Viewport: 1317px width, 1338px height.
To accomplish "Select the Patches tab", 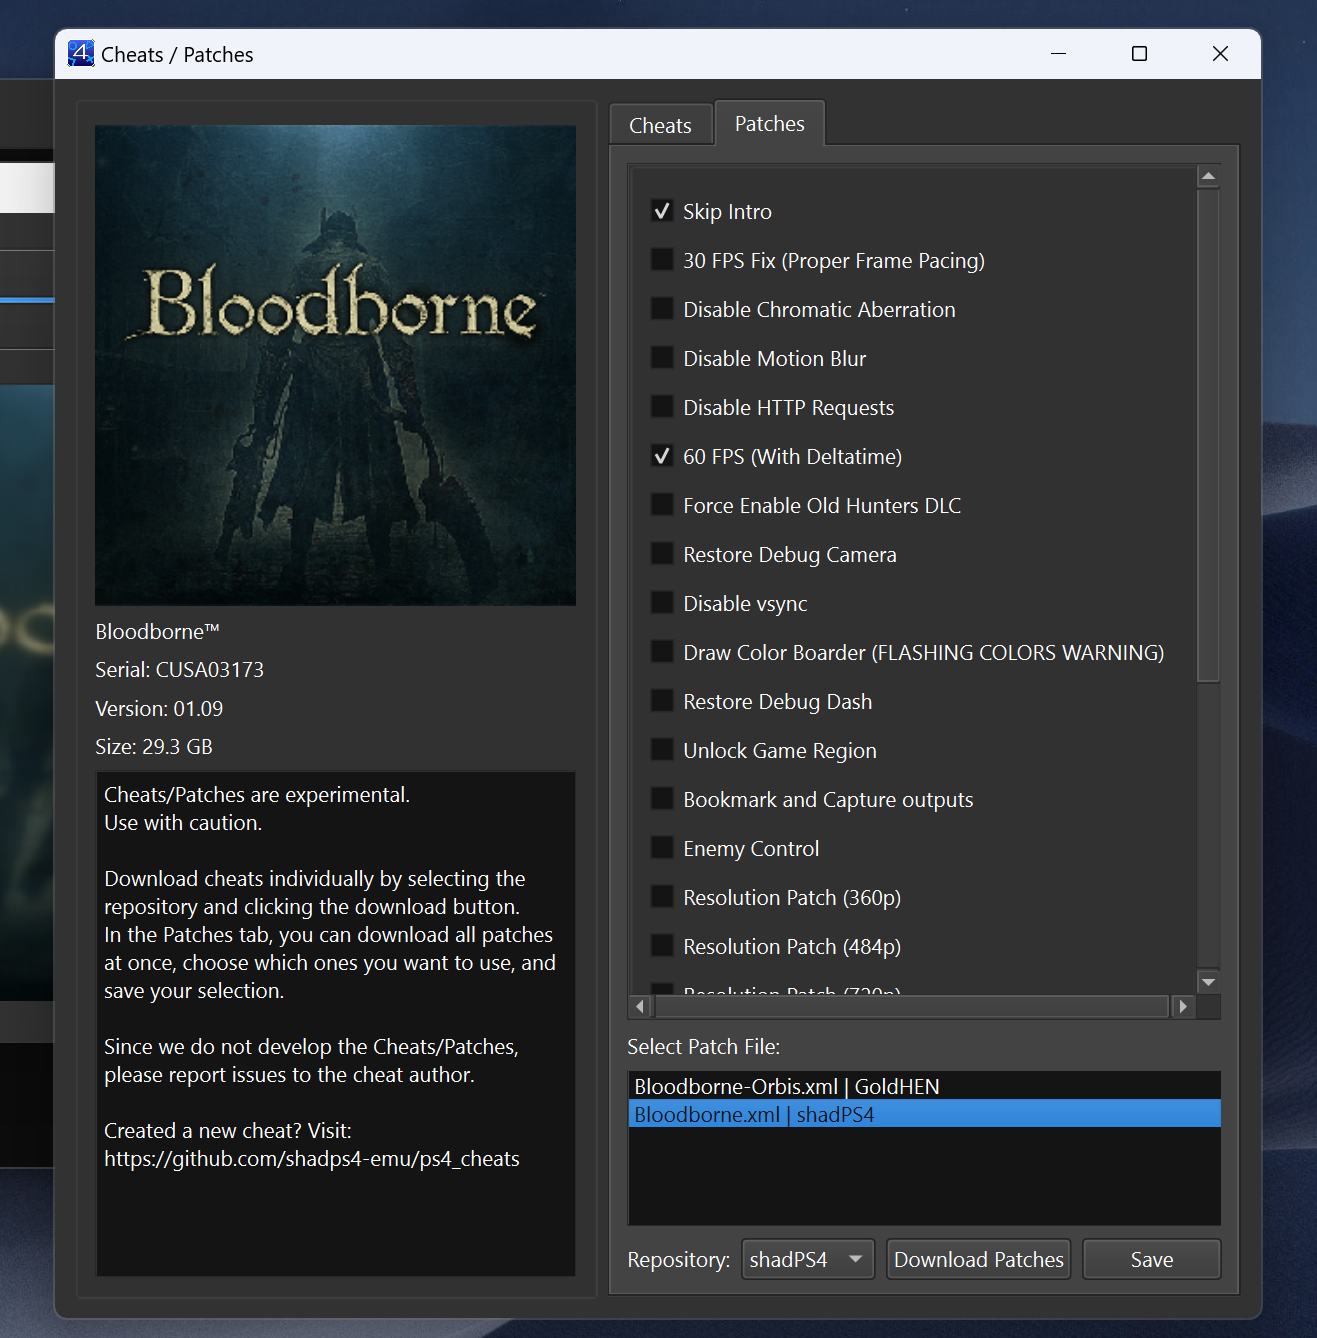I will click(x=769, y=124).
